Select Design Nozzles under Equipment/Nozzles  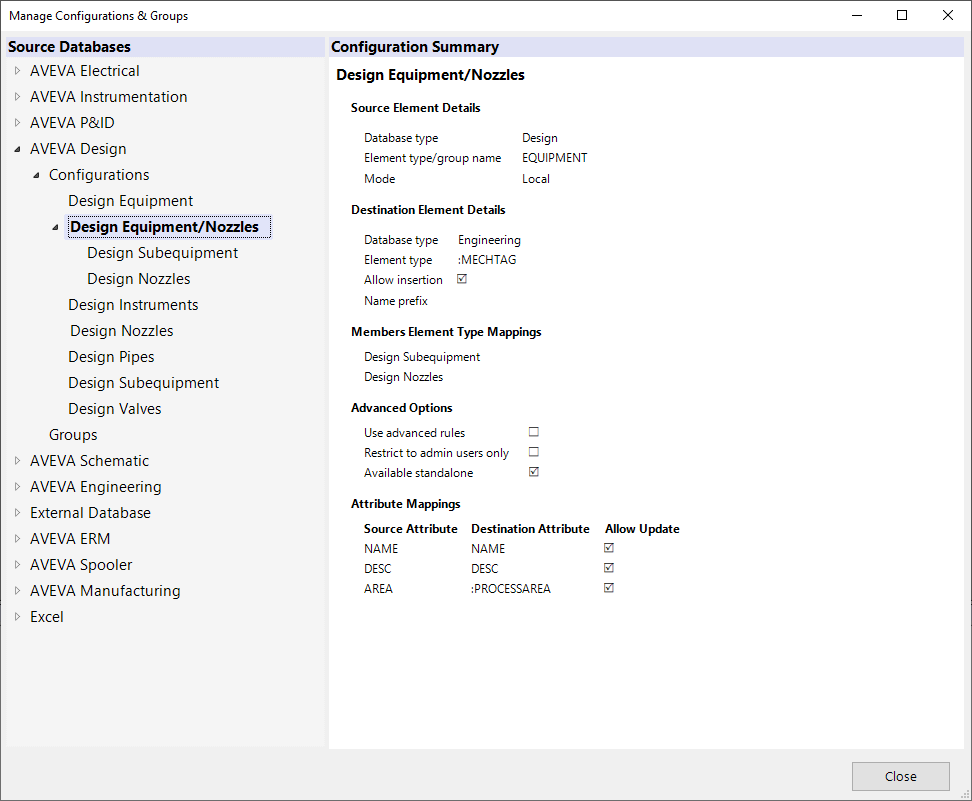point(139,279)
